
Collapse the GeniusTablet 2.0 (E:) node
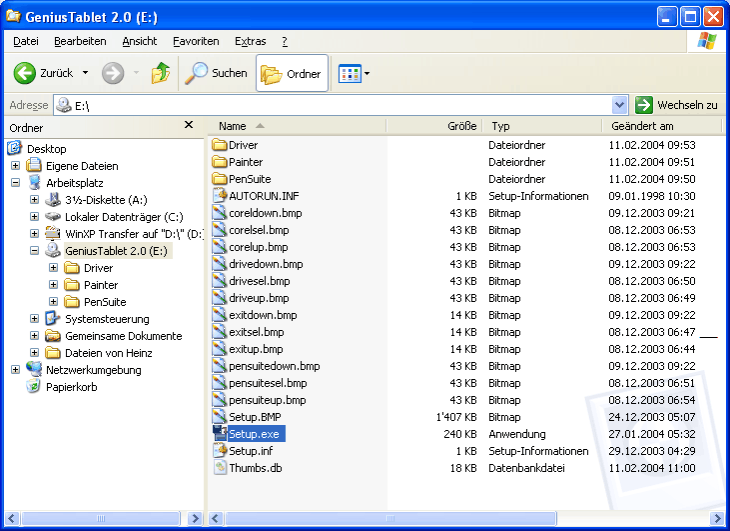point(34,250)
